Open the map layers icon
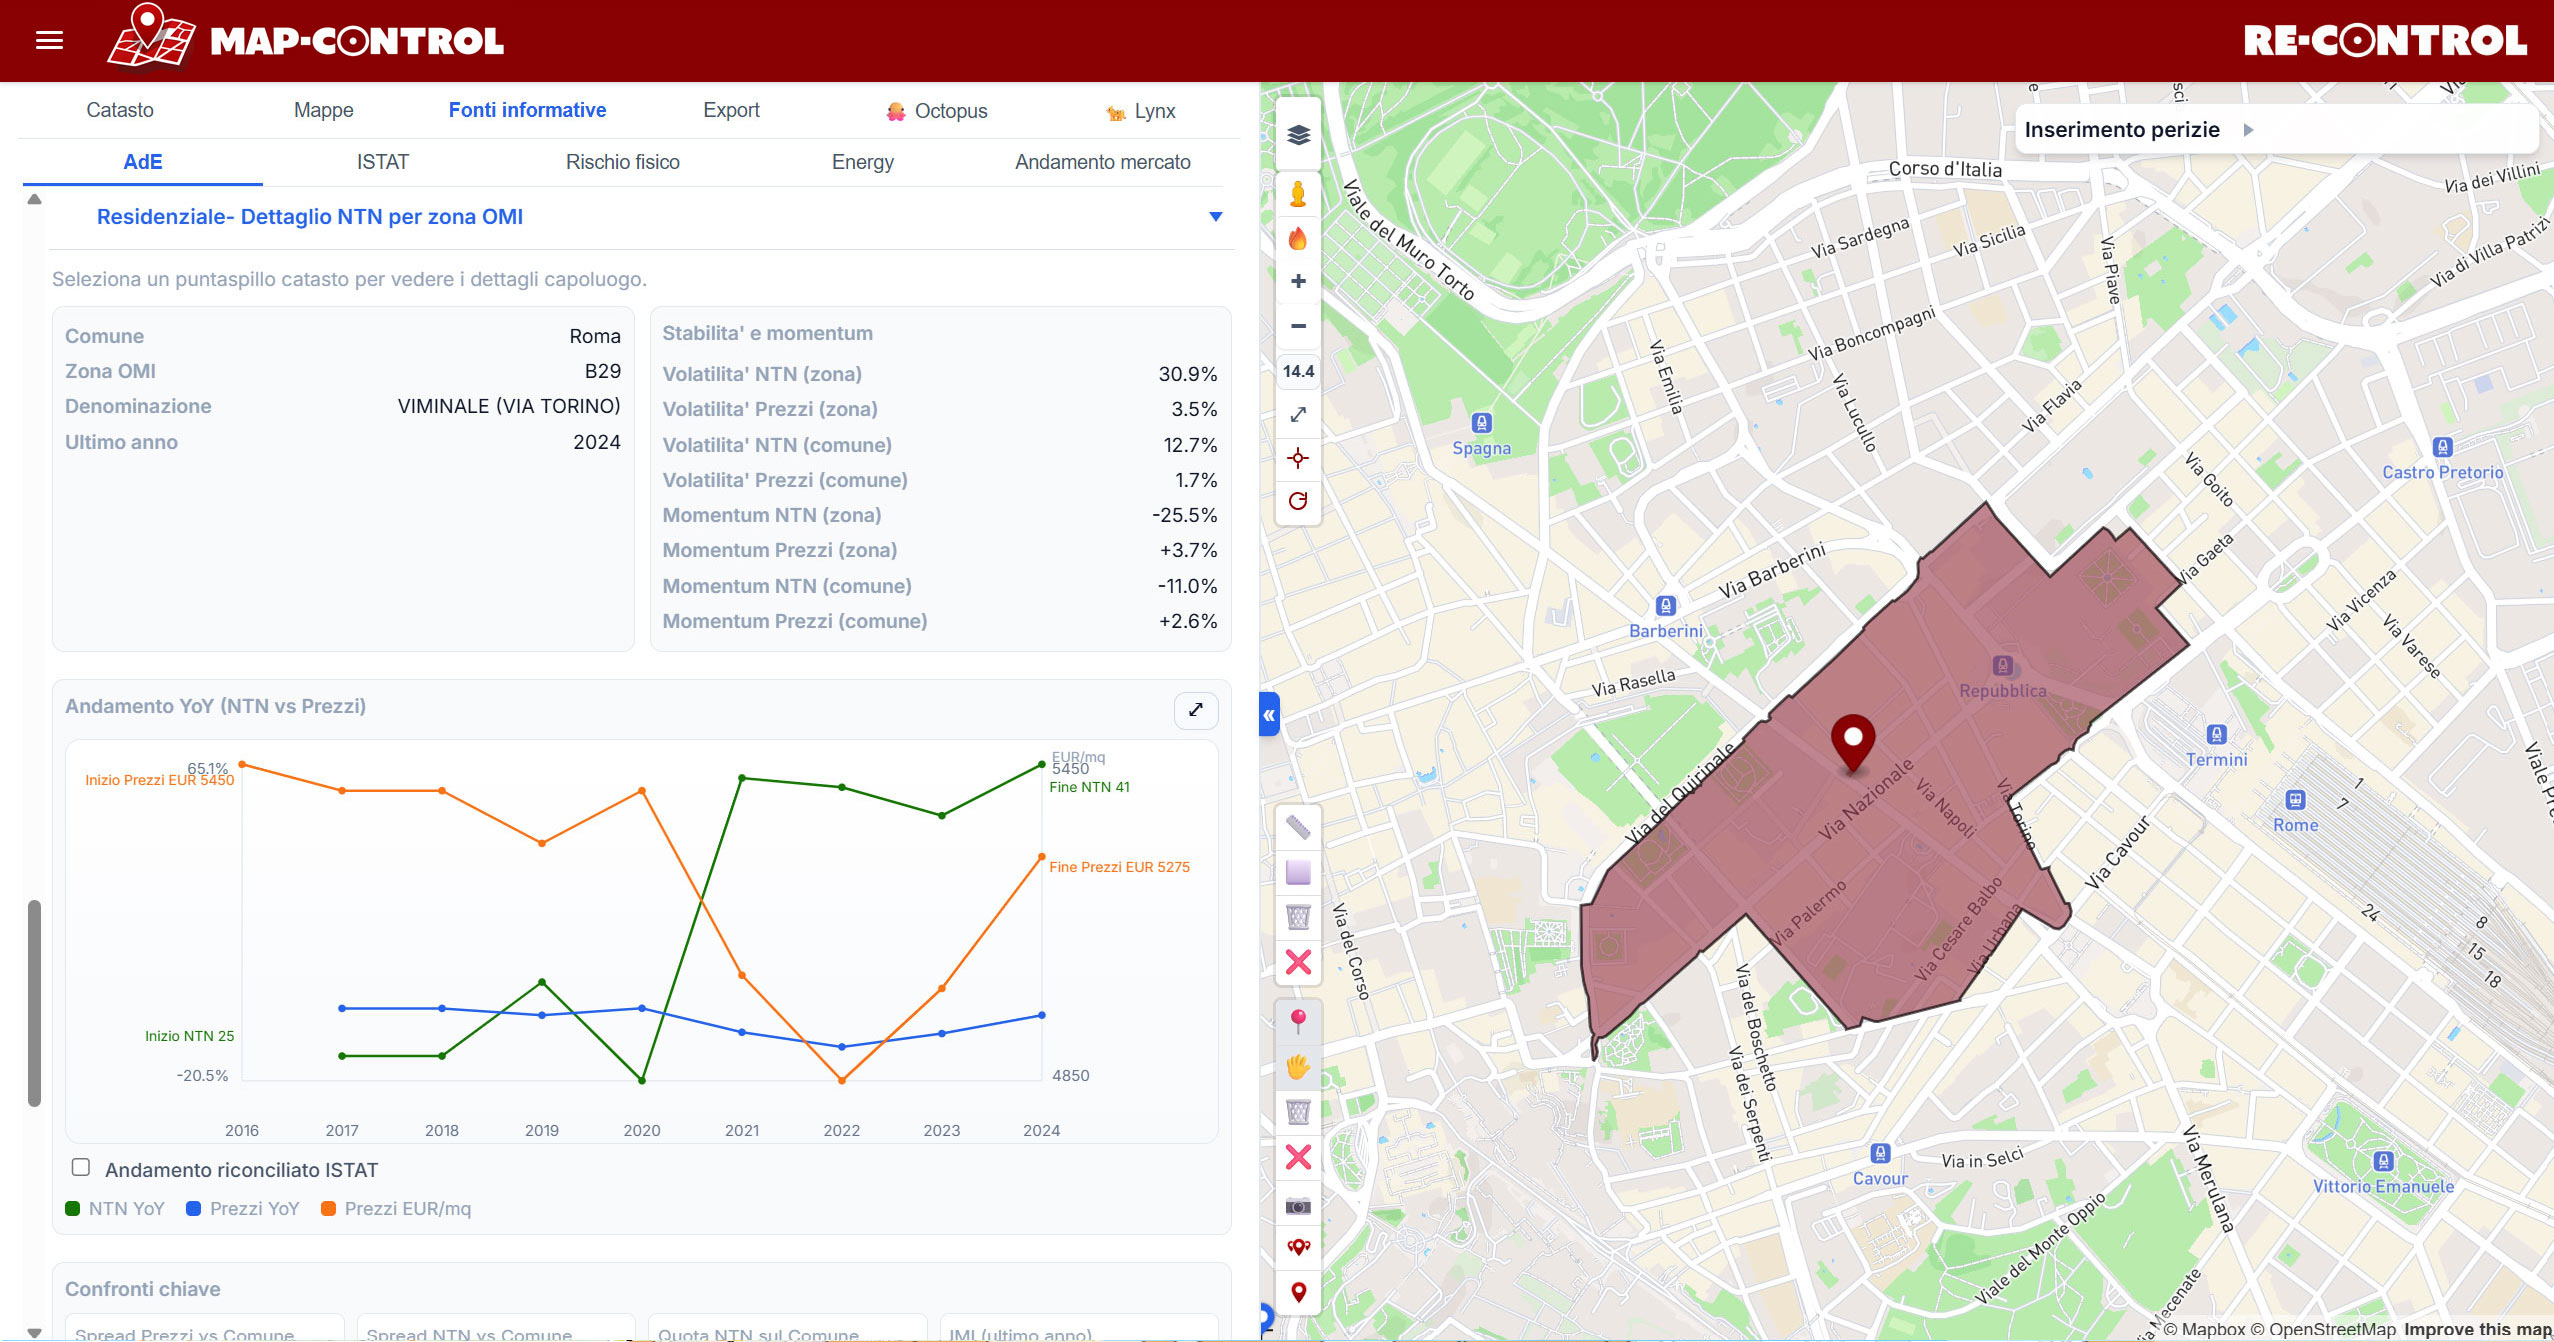 pyautogui.click(x=1298, y=135)
